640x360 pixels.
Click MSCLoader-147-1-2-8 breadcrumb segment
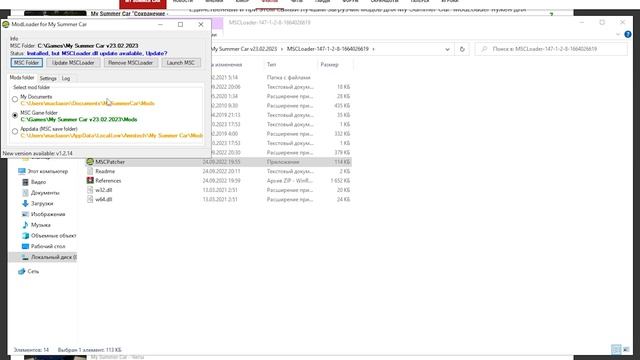327,49
